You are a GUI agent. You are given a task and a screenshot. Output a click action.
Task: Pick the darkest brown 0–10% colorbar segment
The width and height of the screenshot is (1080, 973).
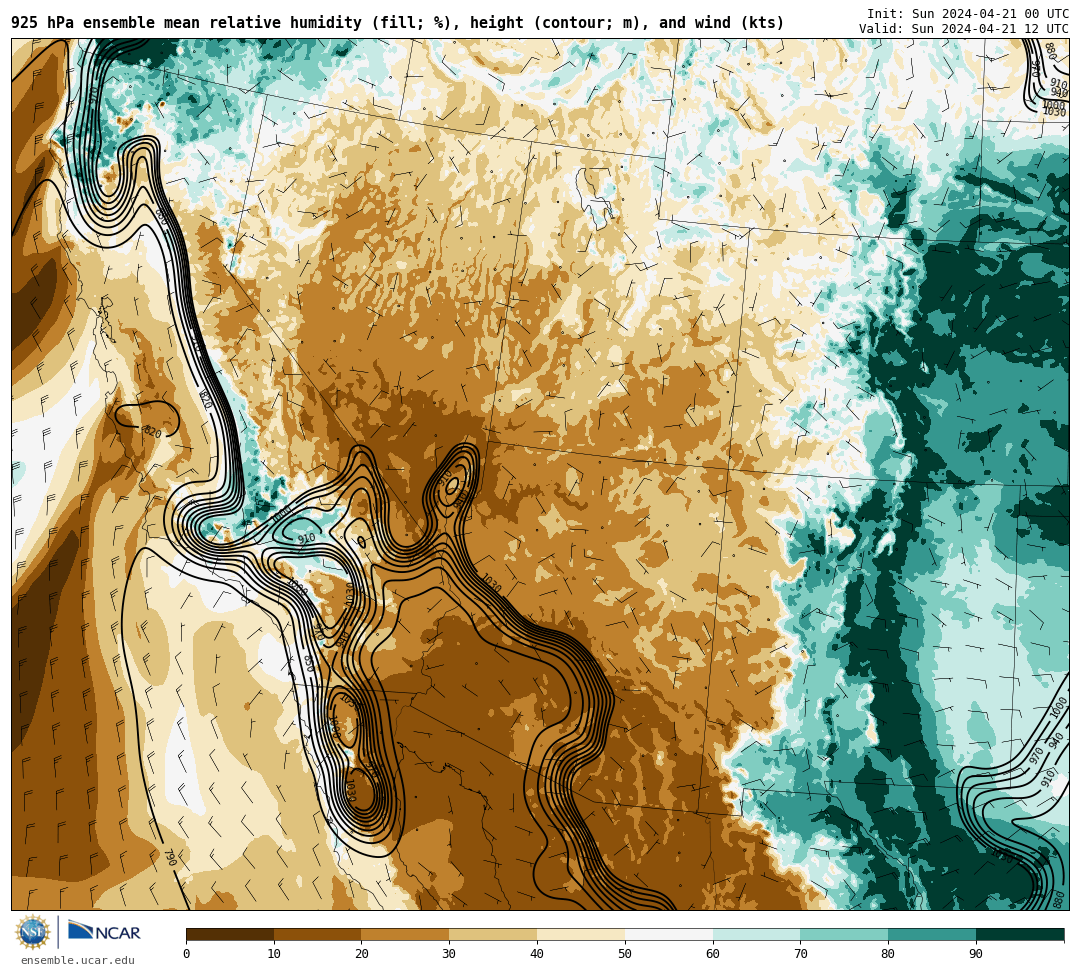click(230, 934)
